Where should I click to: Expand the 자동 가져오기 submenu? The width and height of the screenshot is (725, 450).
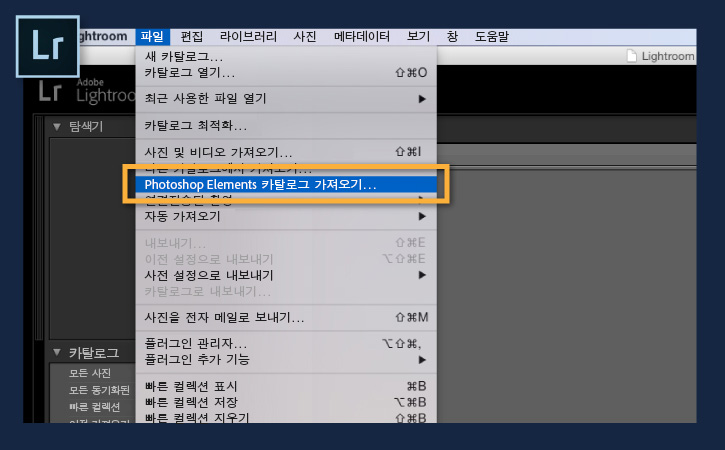coord(286,216)
